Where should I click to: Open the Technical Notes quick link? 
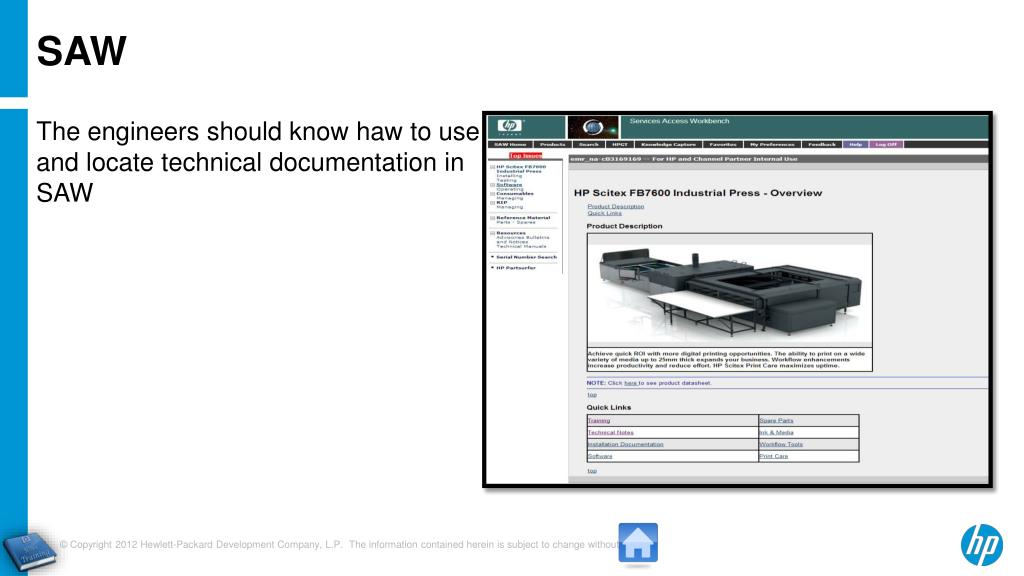pos(611,432)
